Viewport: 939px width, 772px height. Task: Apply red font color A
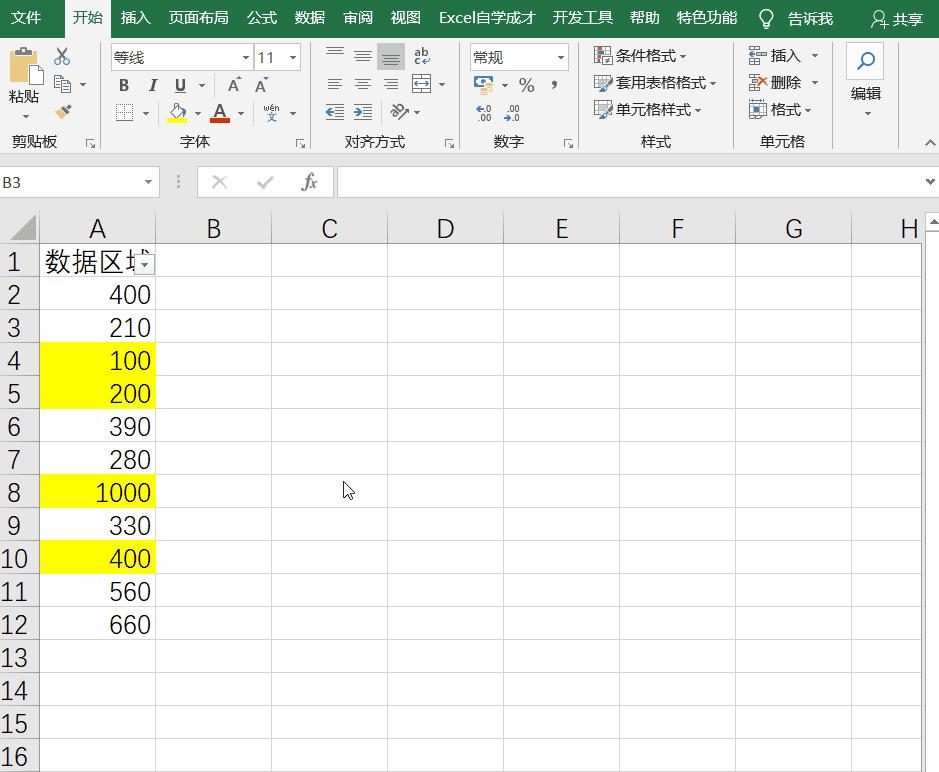[x=220, y=113]
